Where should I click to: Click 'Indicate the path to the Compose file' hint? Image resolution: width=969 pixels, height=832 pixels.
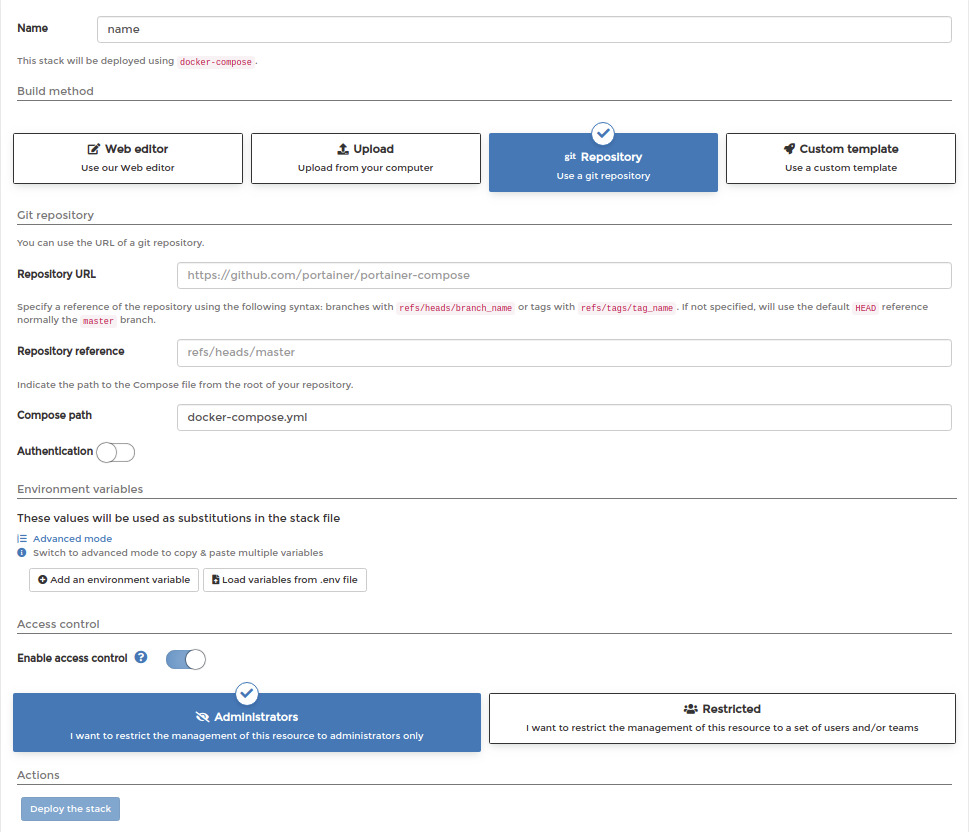pyautogui.click(x=185, y=384)
